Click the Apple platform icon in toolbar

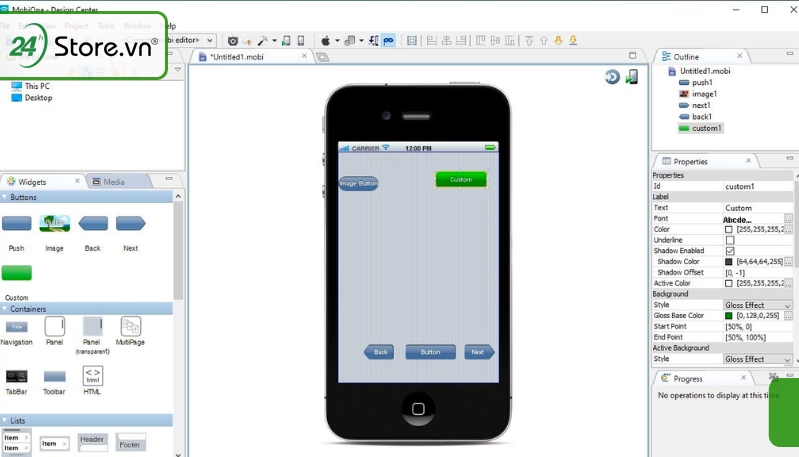[326, 41]
